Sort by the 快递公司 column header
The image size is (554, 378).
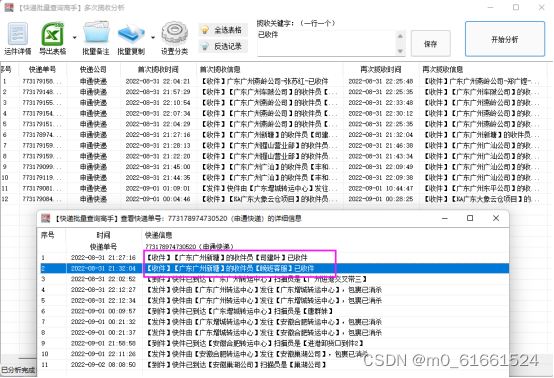[x=93, y=69]
